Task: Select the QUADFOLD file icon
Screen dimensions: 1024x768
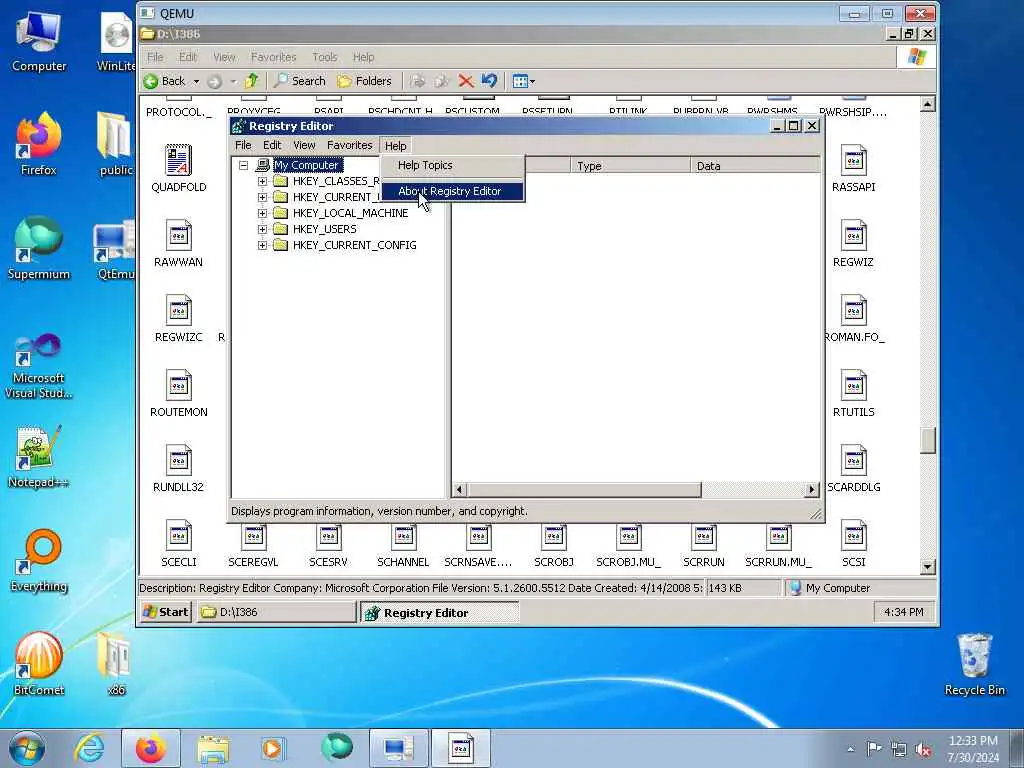Action: click(x=178, y=168)
